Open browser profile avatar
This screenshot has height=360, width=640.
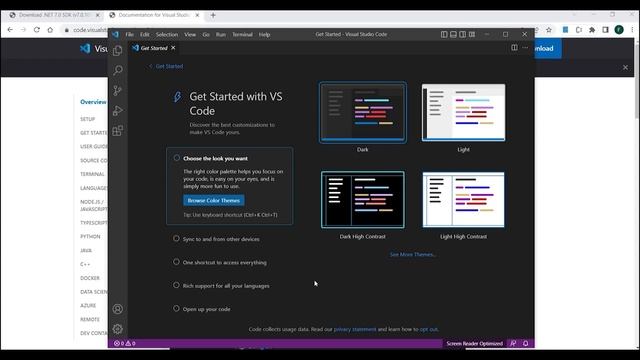619,30
